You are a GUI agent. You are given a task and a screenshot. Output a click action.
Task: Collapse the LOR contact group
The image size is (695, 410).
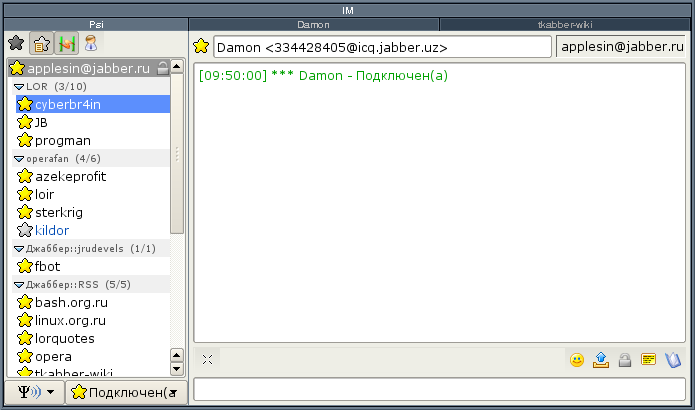click(x=18, y=87)
